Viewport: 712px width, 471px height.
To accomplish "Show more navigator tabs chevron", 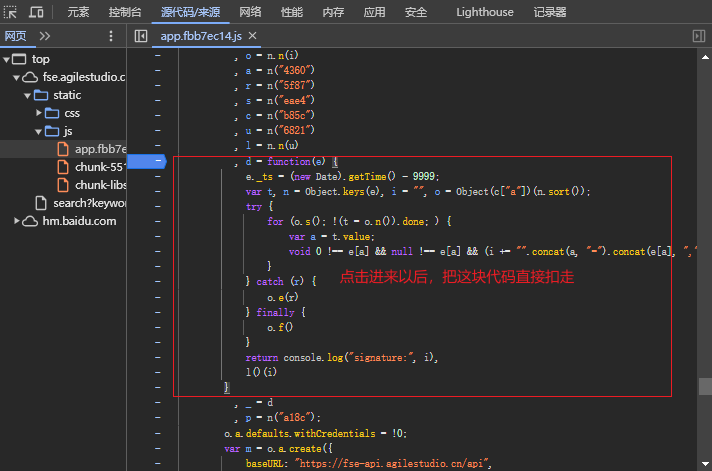I will pyautogui.click(x=44, y=36).
